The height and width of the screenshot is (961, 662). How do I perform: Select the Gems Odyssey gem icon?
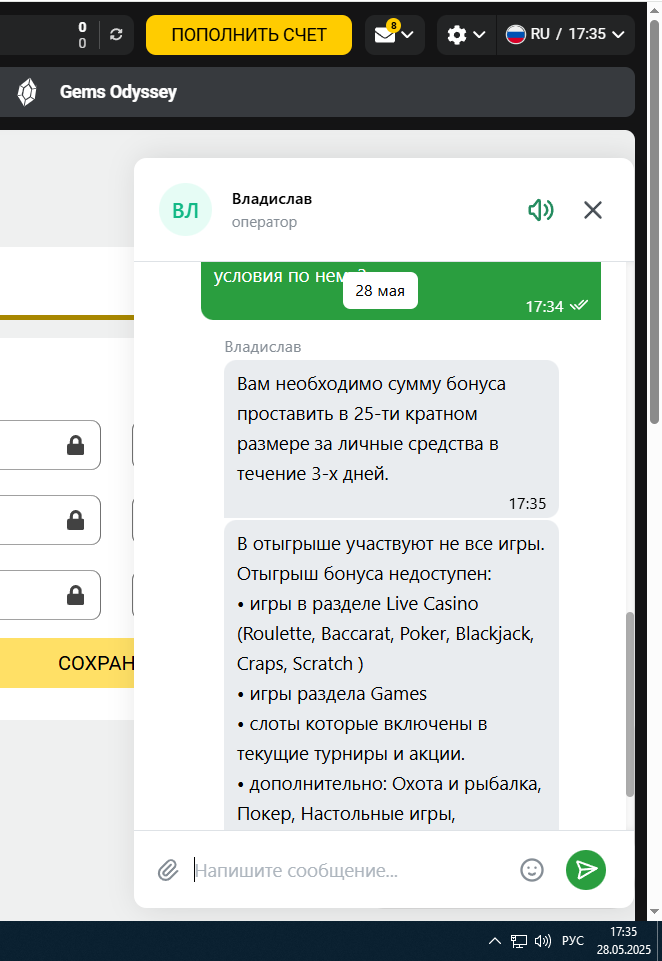coord(27,93)
